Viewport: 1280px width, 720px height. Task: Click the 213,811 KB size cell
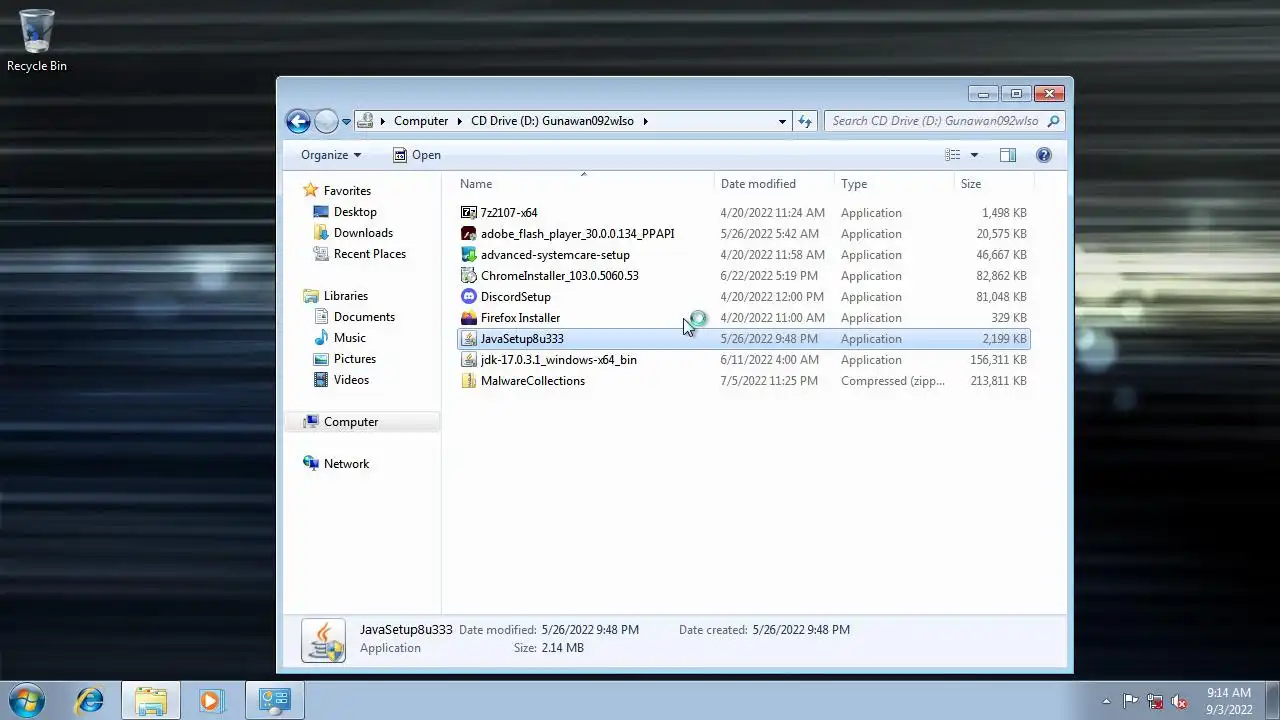(x=998, y=381)
